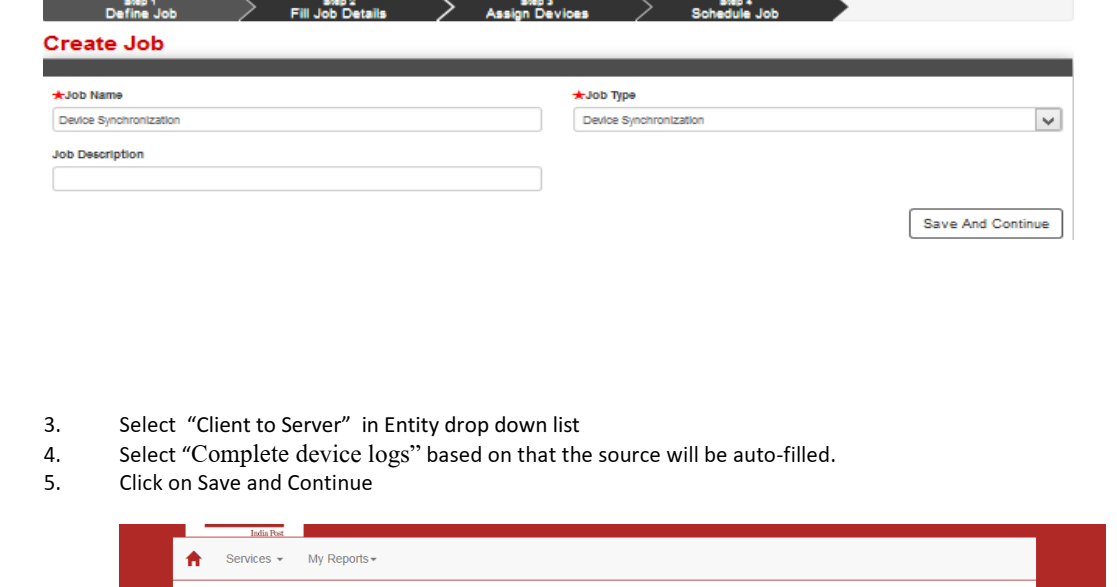Open the Job Type dropdown

click(1048, 119)
